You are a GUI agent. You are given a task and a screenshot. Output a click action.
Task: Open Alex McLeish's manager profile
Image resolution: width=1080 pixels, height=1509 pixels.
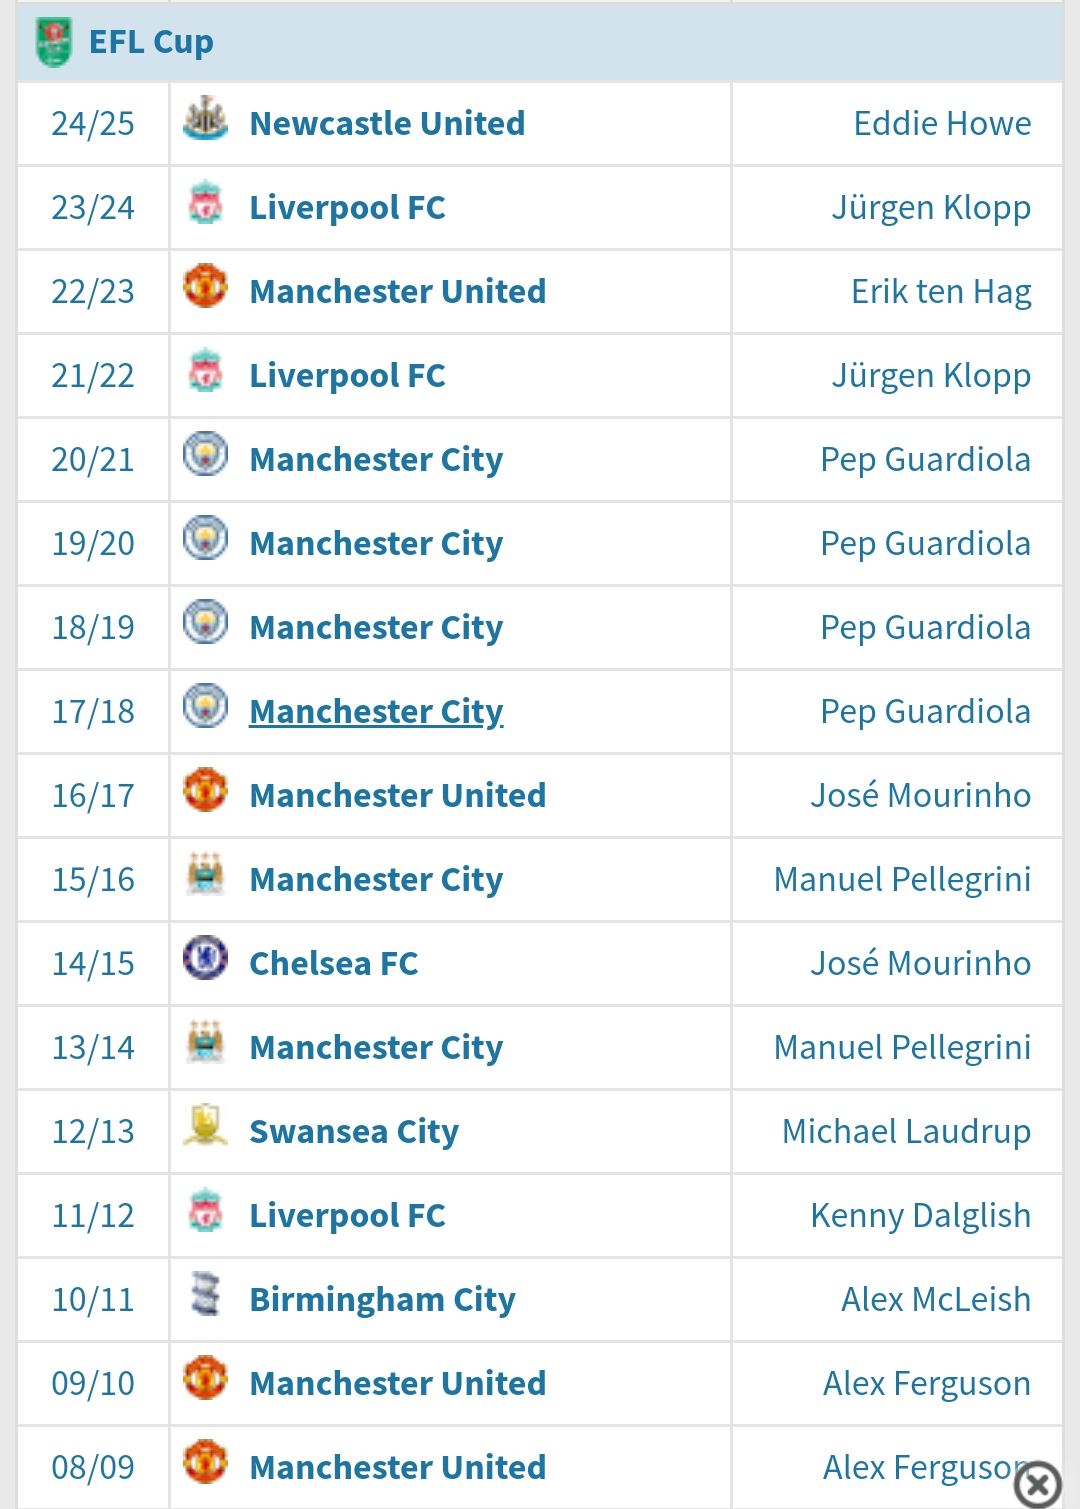tap(935, 1300)
